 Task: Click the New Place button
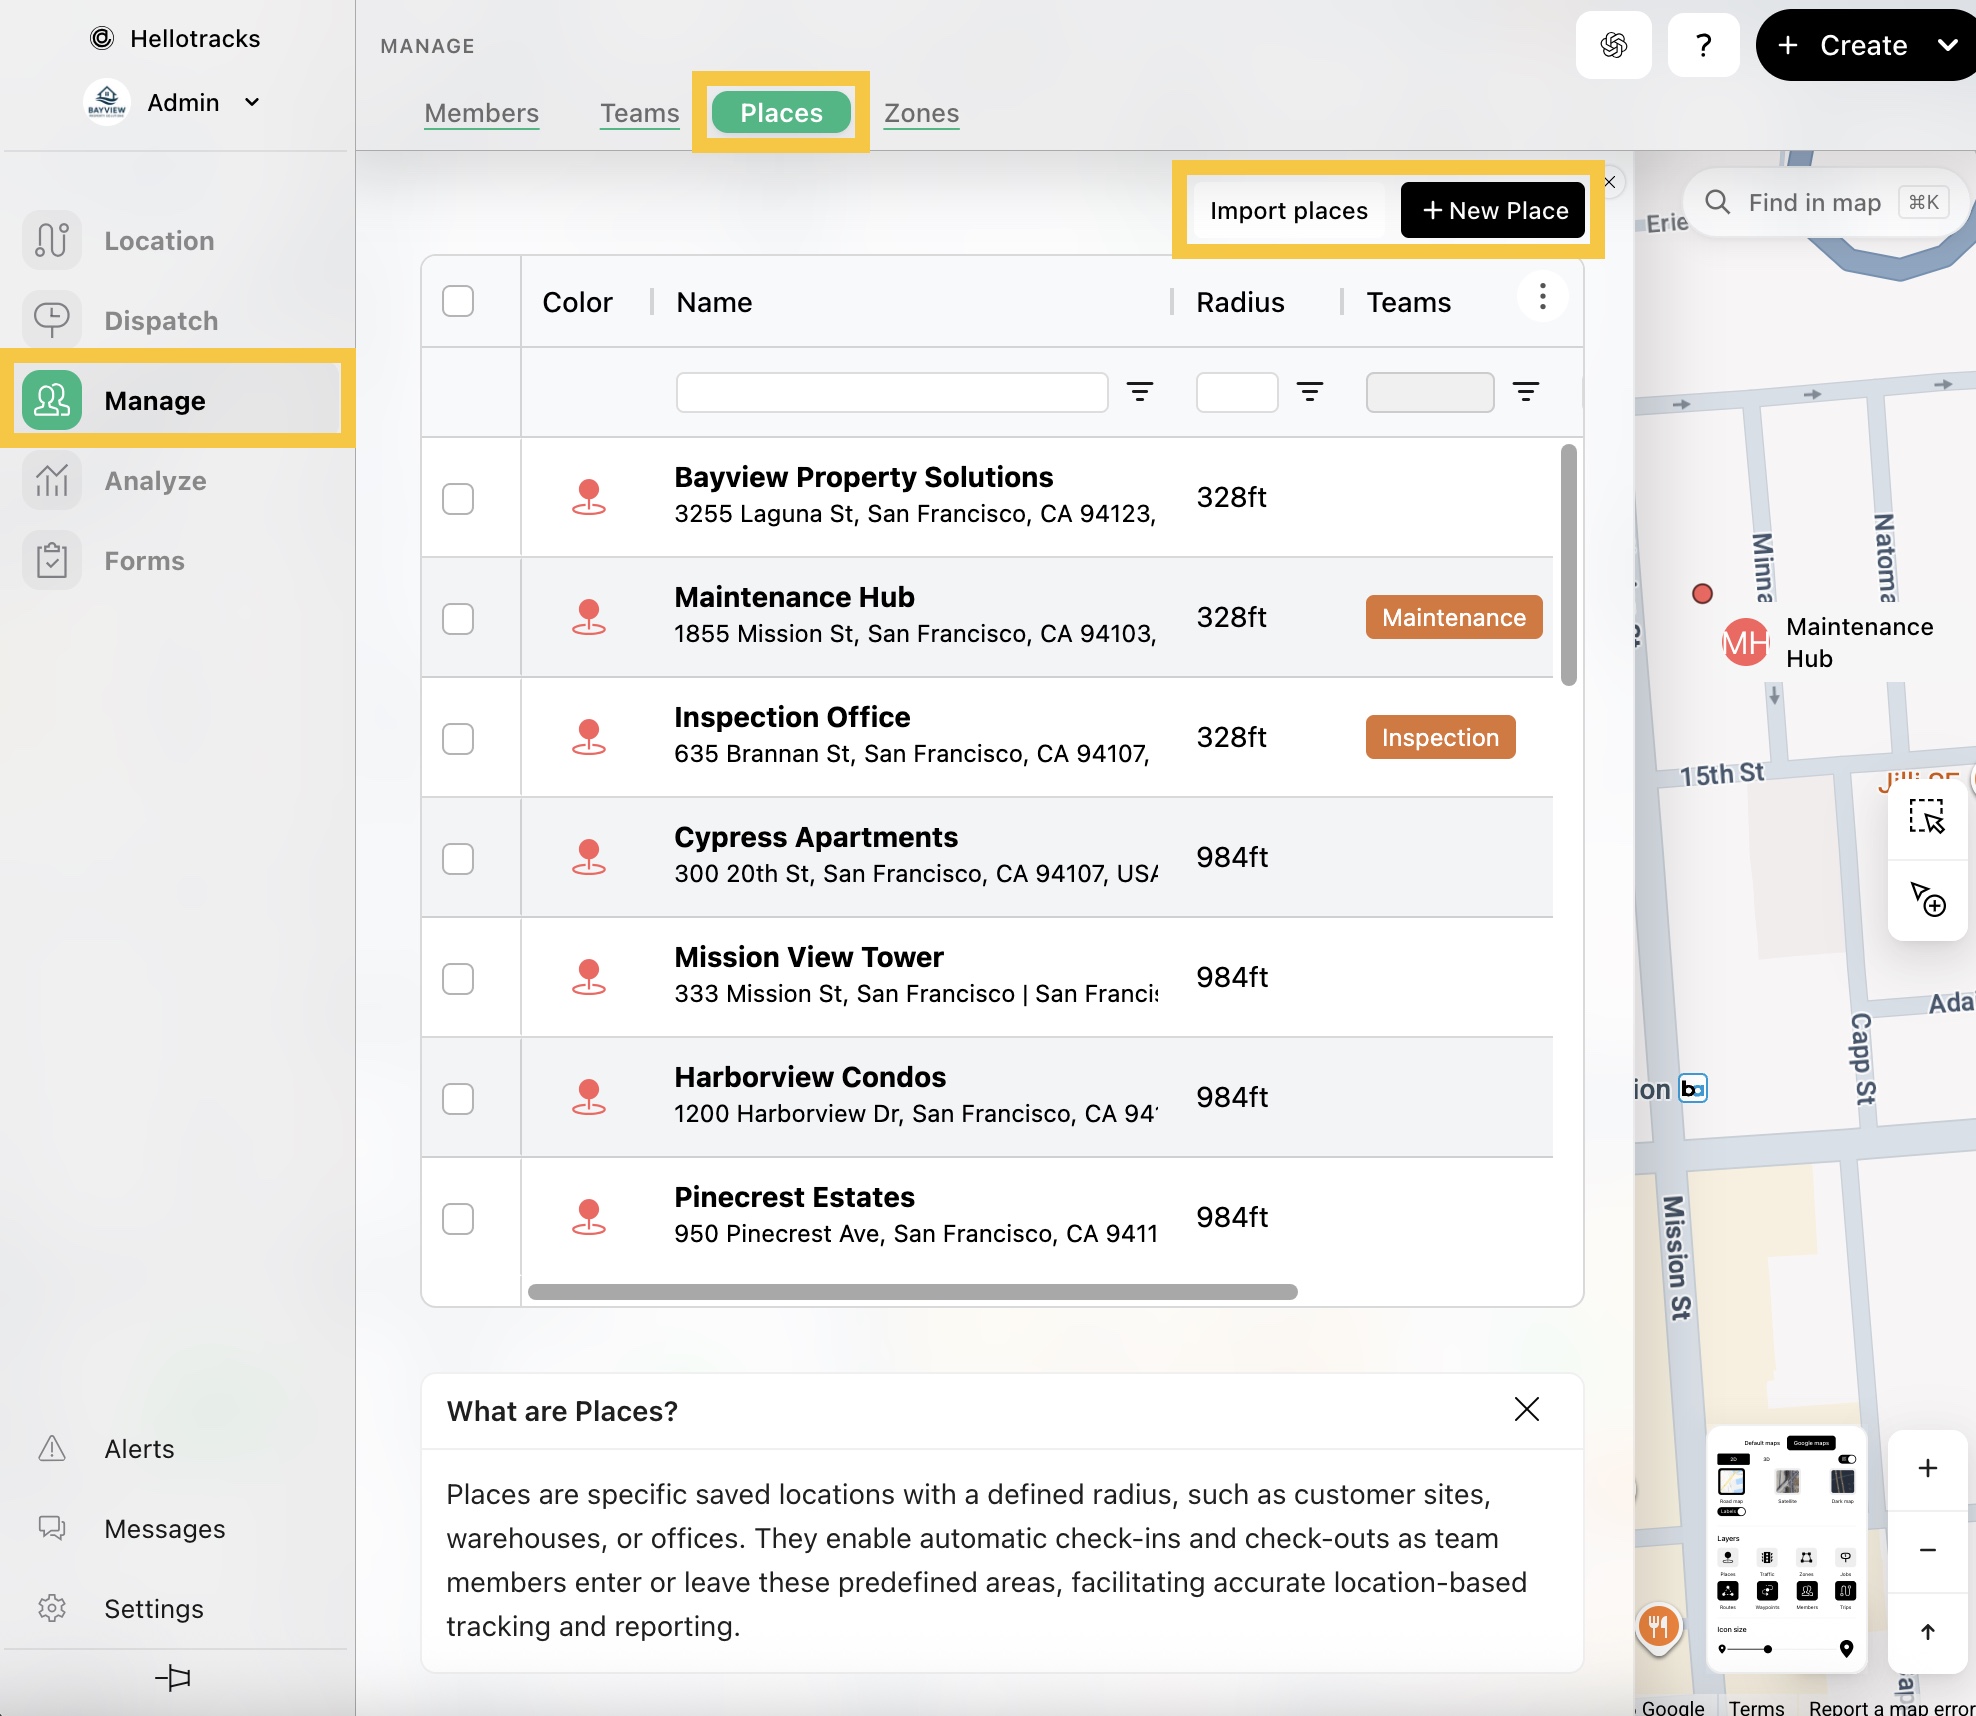[x=1493, y=210]
